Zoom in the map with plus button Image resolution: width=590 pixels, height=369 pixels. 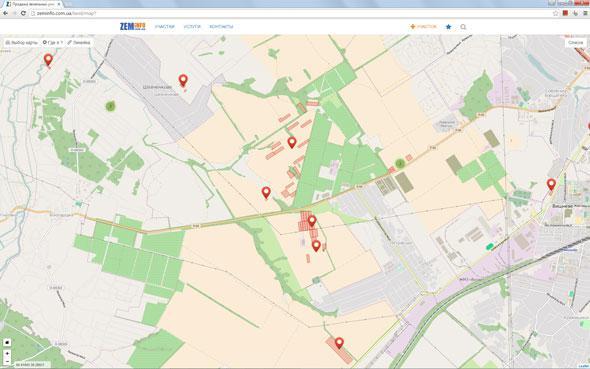(7, 354)
